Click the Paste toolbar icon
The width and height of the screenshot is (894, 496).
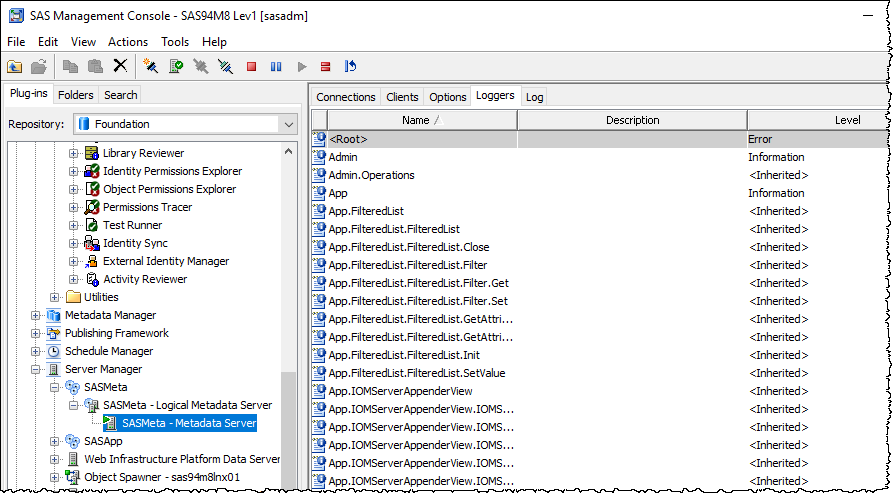pos(95,67)
